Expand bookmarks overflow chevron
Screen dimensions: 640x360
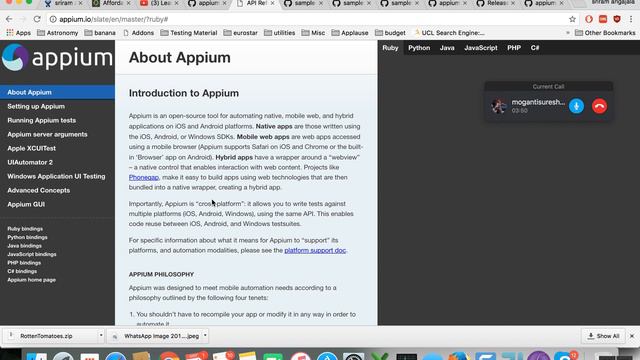(x=568, y=33)
